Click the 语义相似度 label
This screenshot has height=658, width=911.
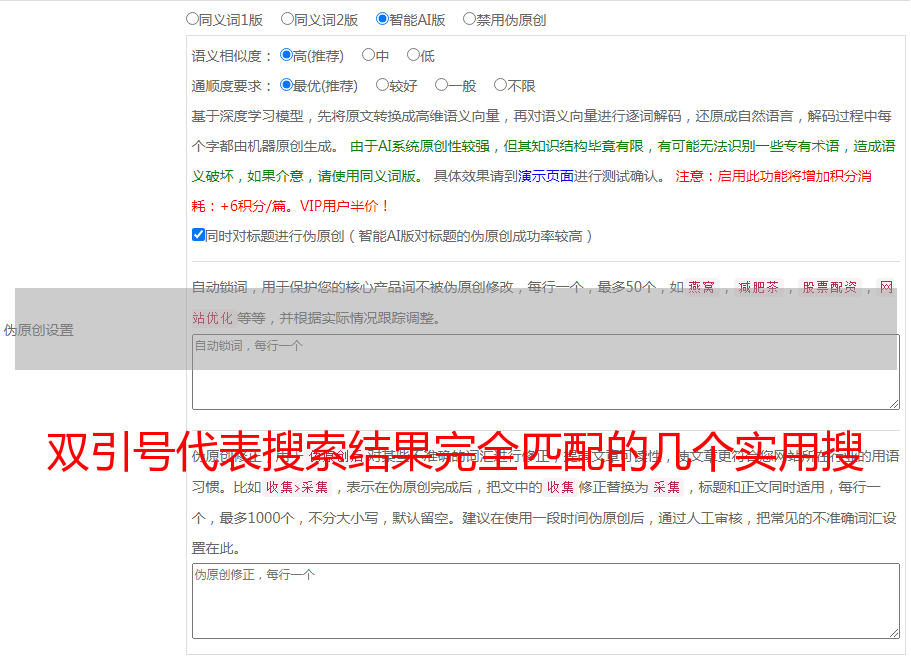pyautogui.click(x=232, y=56)
